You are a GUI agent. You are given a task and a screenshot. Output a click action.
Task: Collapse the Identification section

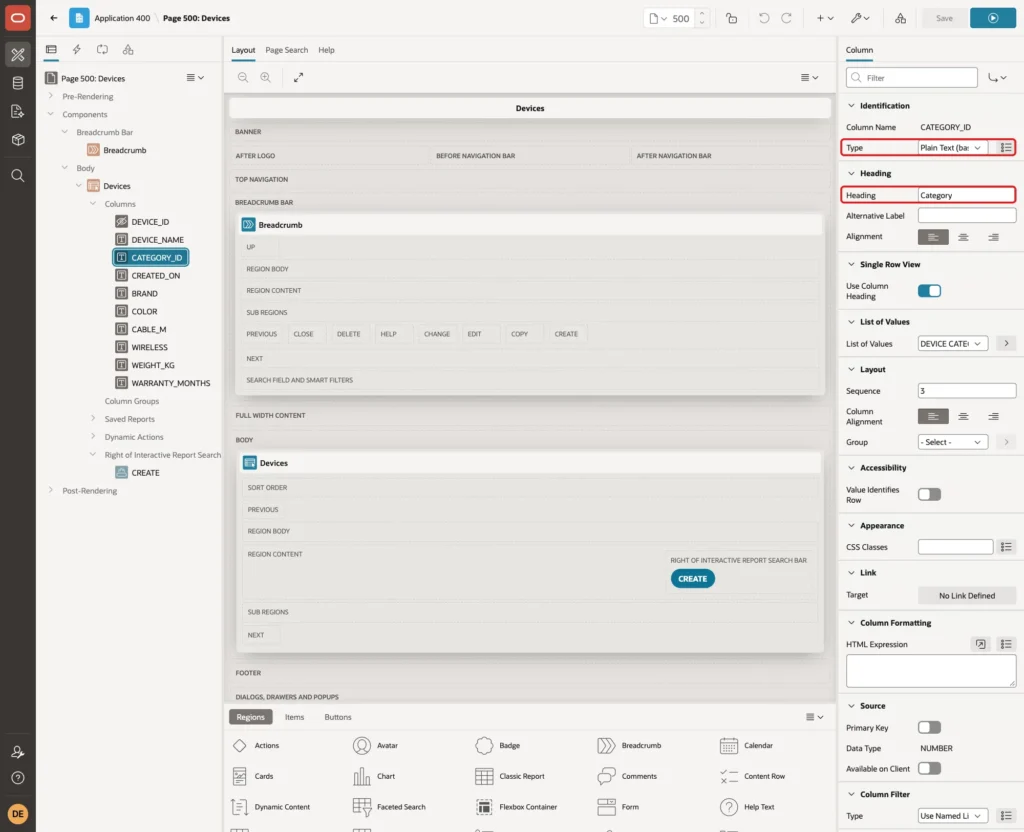click(x=851, y=106)
